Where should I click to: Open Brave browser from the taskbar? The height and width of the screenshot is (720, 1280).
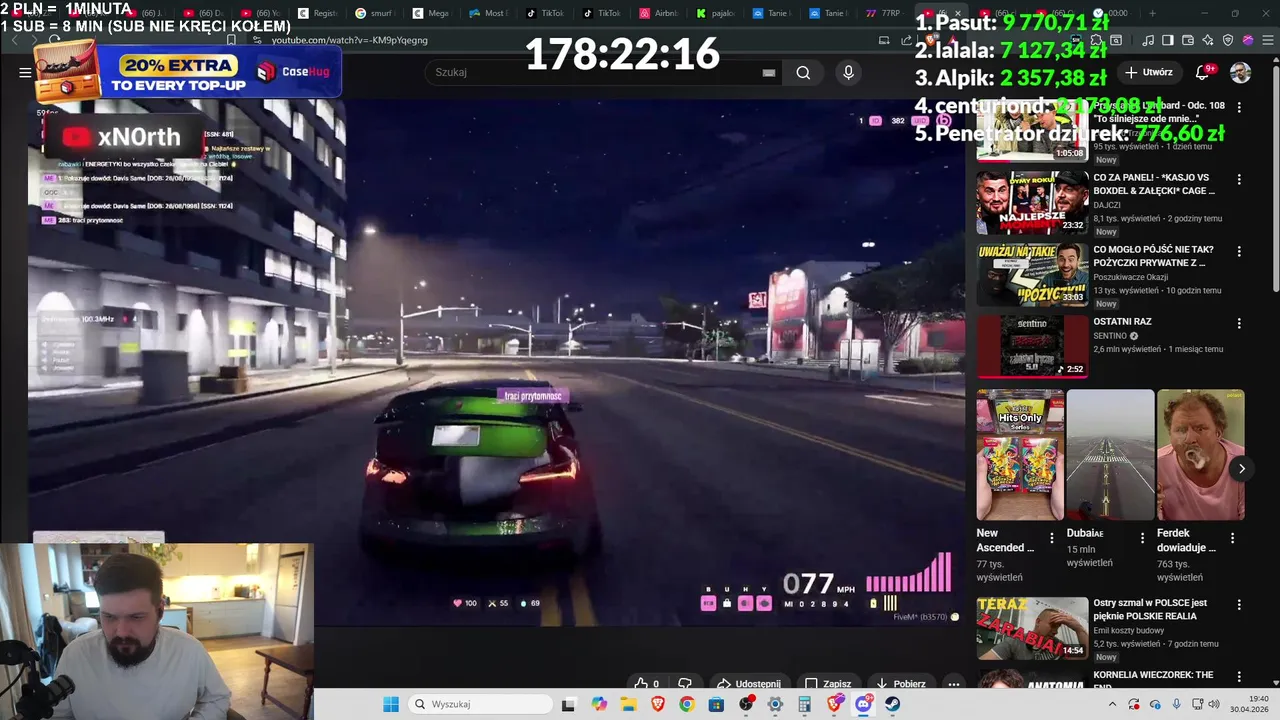coord(658,704)
